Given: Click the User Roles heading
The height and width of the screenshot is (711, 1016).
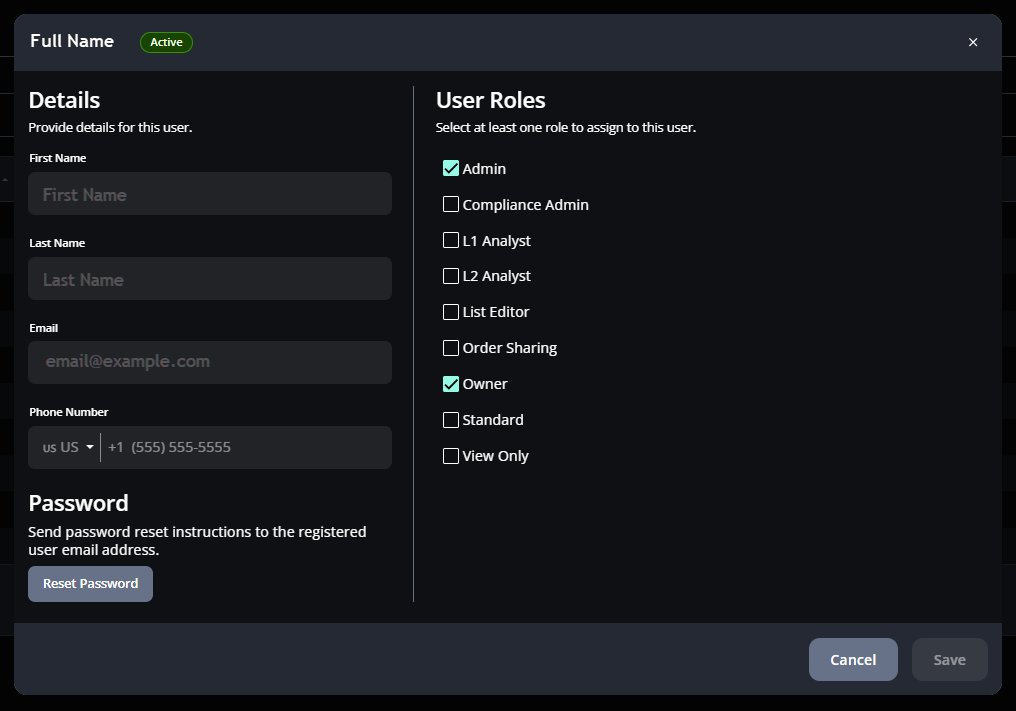Looking at the screenshot, I should point(491,100).
